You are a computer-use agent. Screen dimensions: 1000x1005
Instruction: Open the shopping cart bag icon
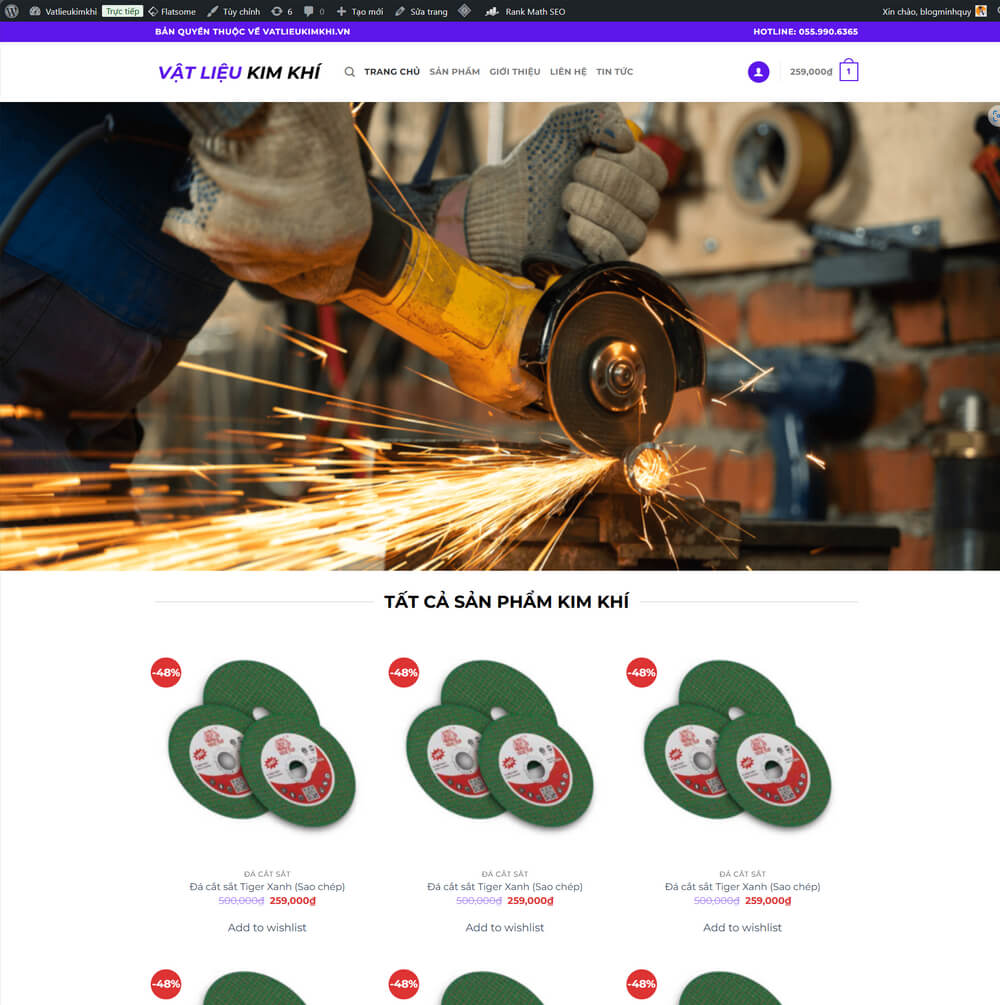click(x=849, y=71)
